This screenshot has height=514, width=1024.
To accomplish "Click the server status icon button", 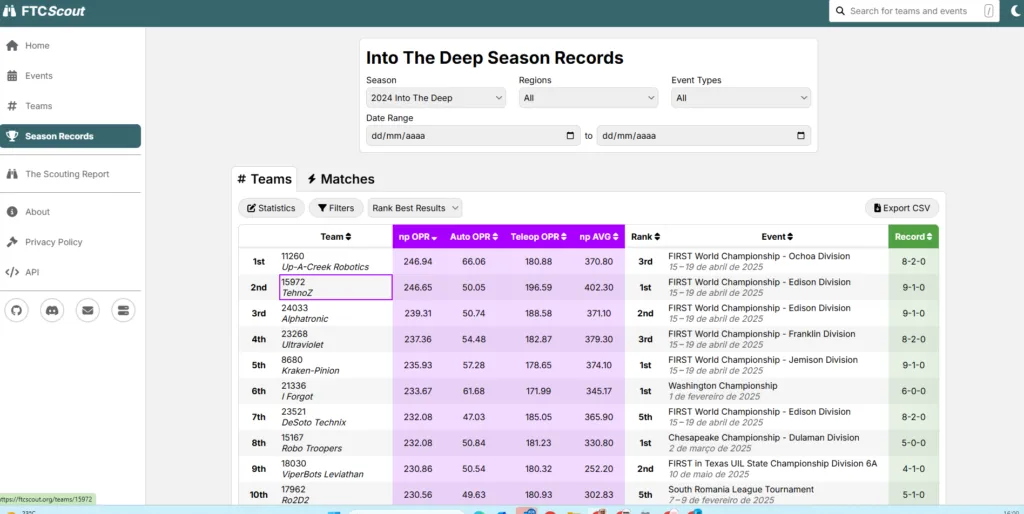I will coord(123,311).
